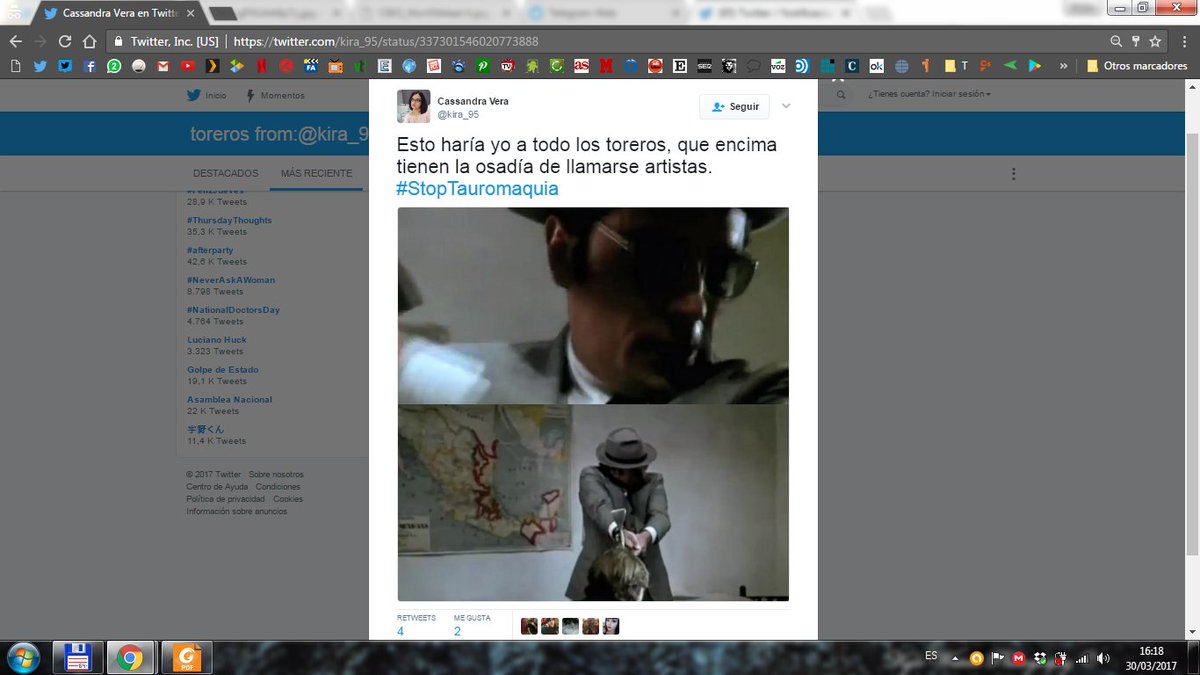The width and height of the screenshot is (1200, 675).
Task: Bookmark this page with the star
Action: click(1155, 42)
